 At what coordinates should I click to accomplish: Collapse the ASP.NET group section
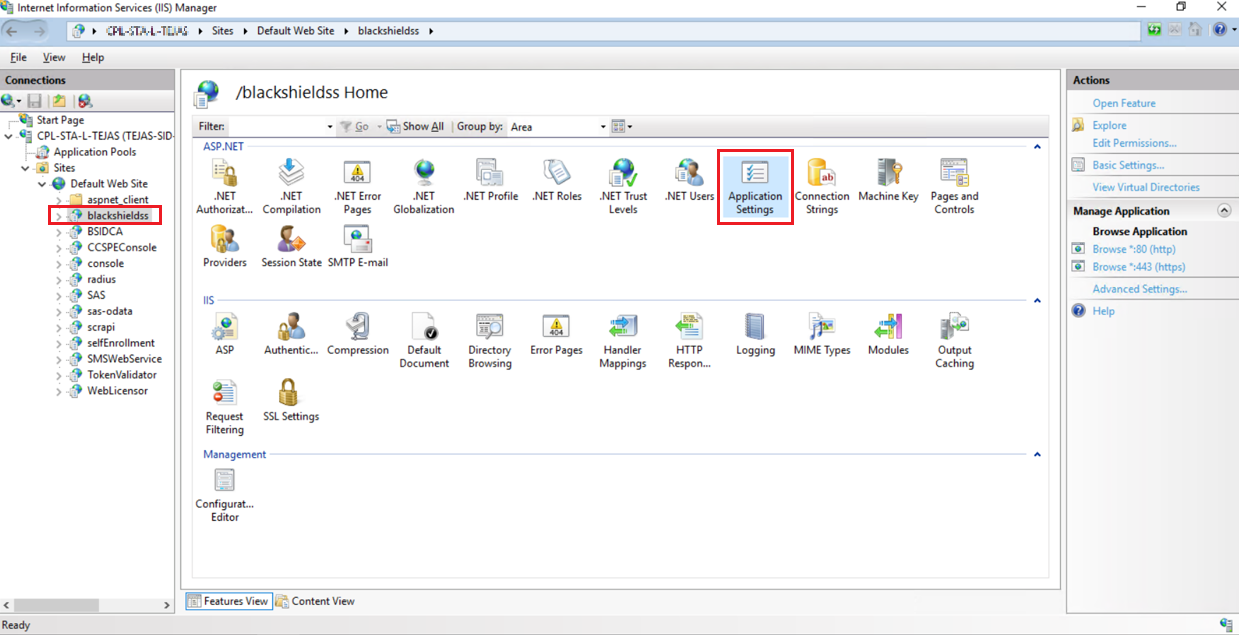[x=1037, y=147]
